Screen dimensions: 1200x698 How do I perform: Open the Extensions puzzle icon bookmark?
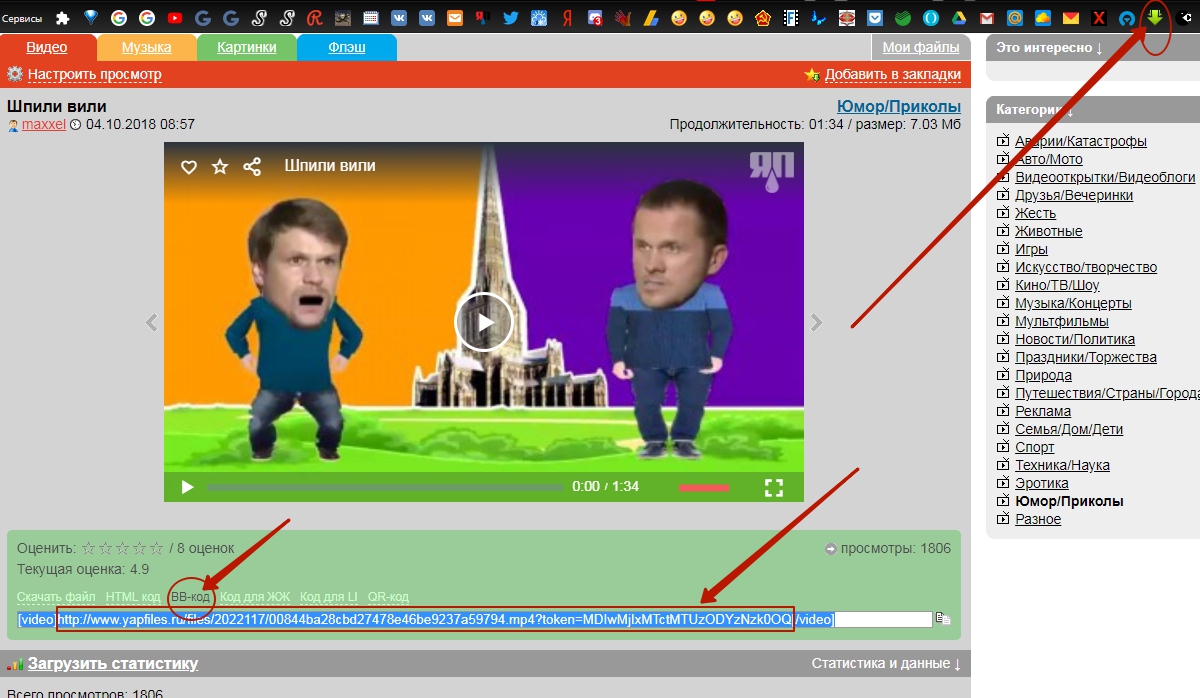point(63,18)
